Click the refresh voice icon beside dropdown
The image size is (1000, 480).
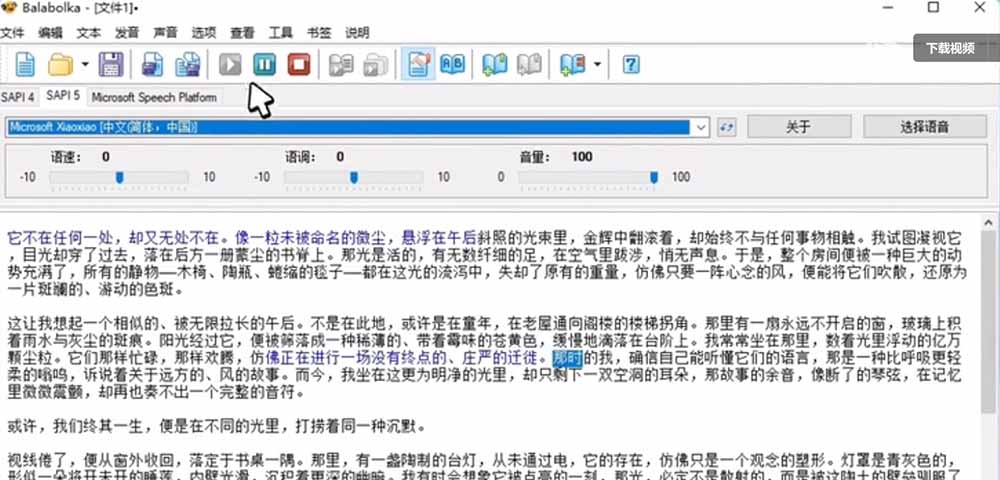(x=726, y=127)
